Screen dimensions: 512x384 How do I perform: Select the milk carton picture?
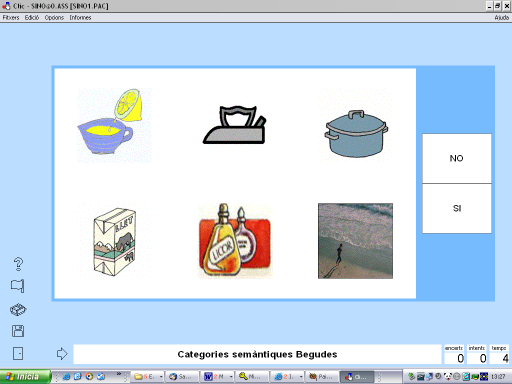pos(114,241)
